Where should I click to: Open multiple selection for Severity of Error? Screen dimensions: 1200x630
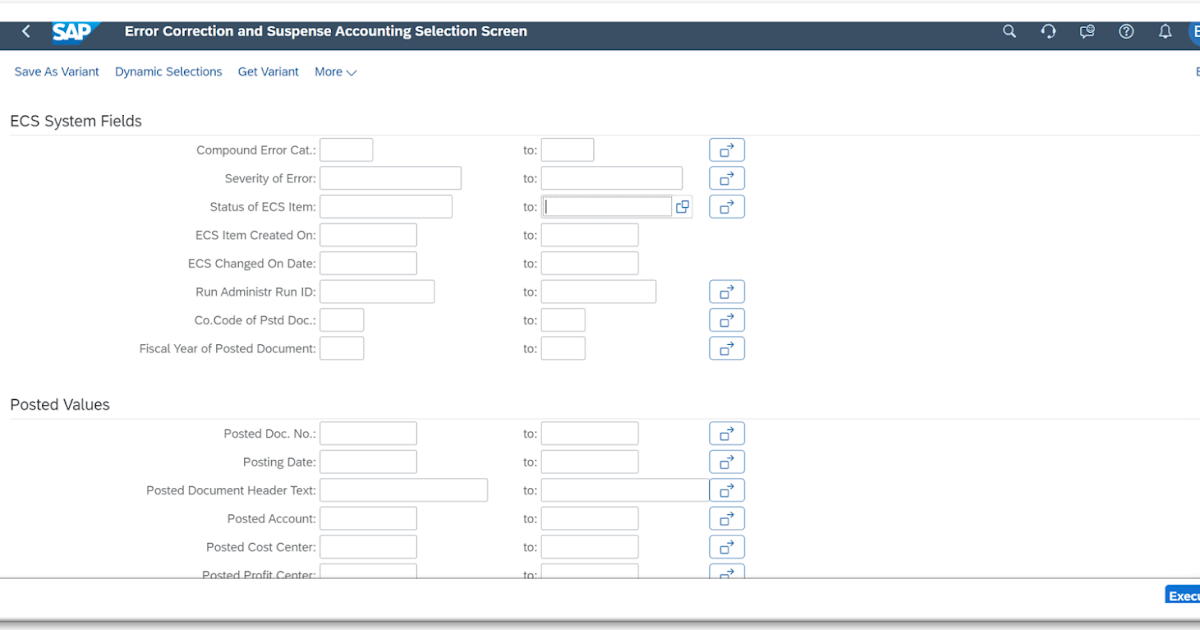(727, 178)
